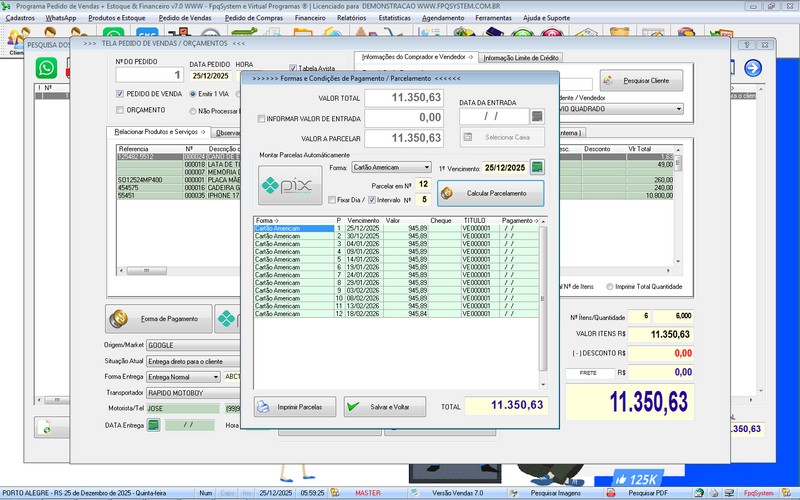
Task: Click the icon after FpqSystem in status bar
Action: point(786,493)
